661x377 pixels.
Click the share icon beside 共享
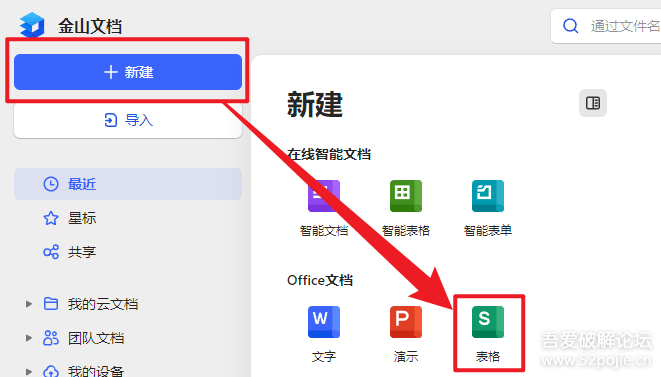point(51,252)
